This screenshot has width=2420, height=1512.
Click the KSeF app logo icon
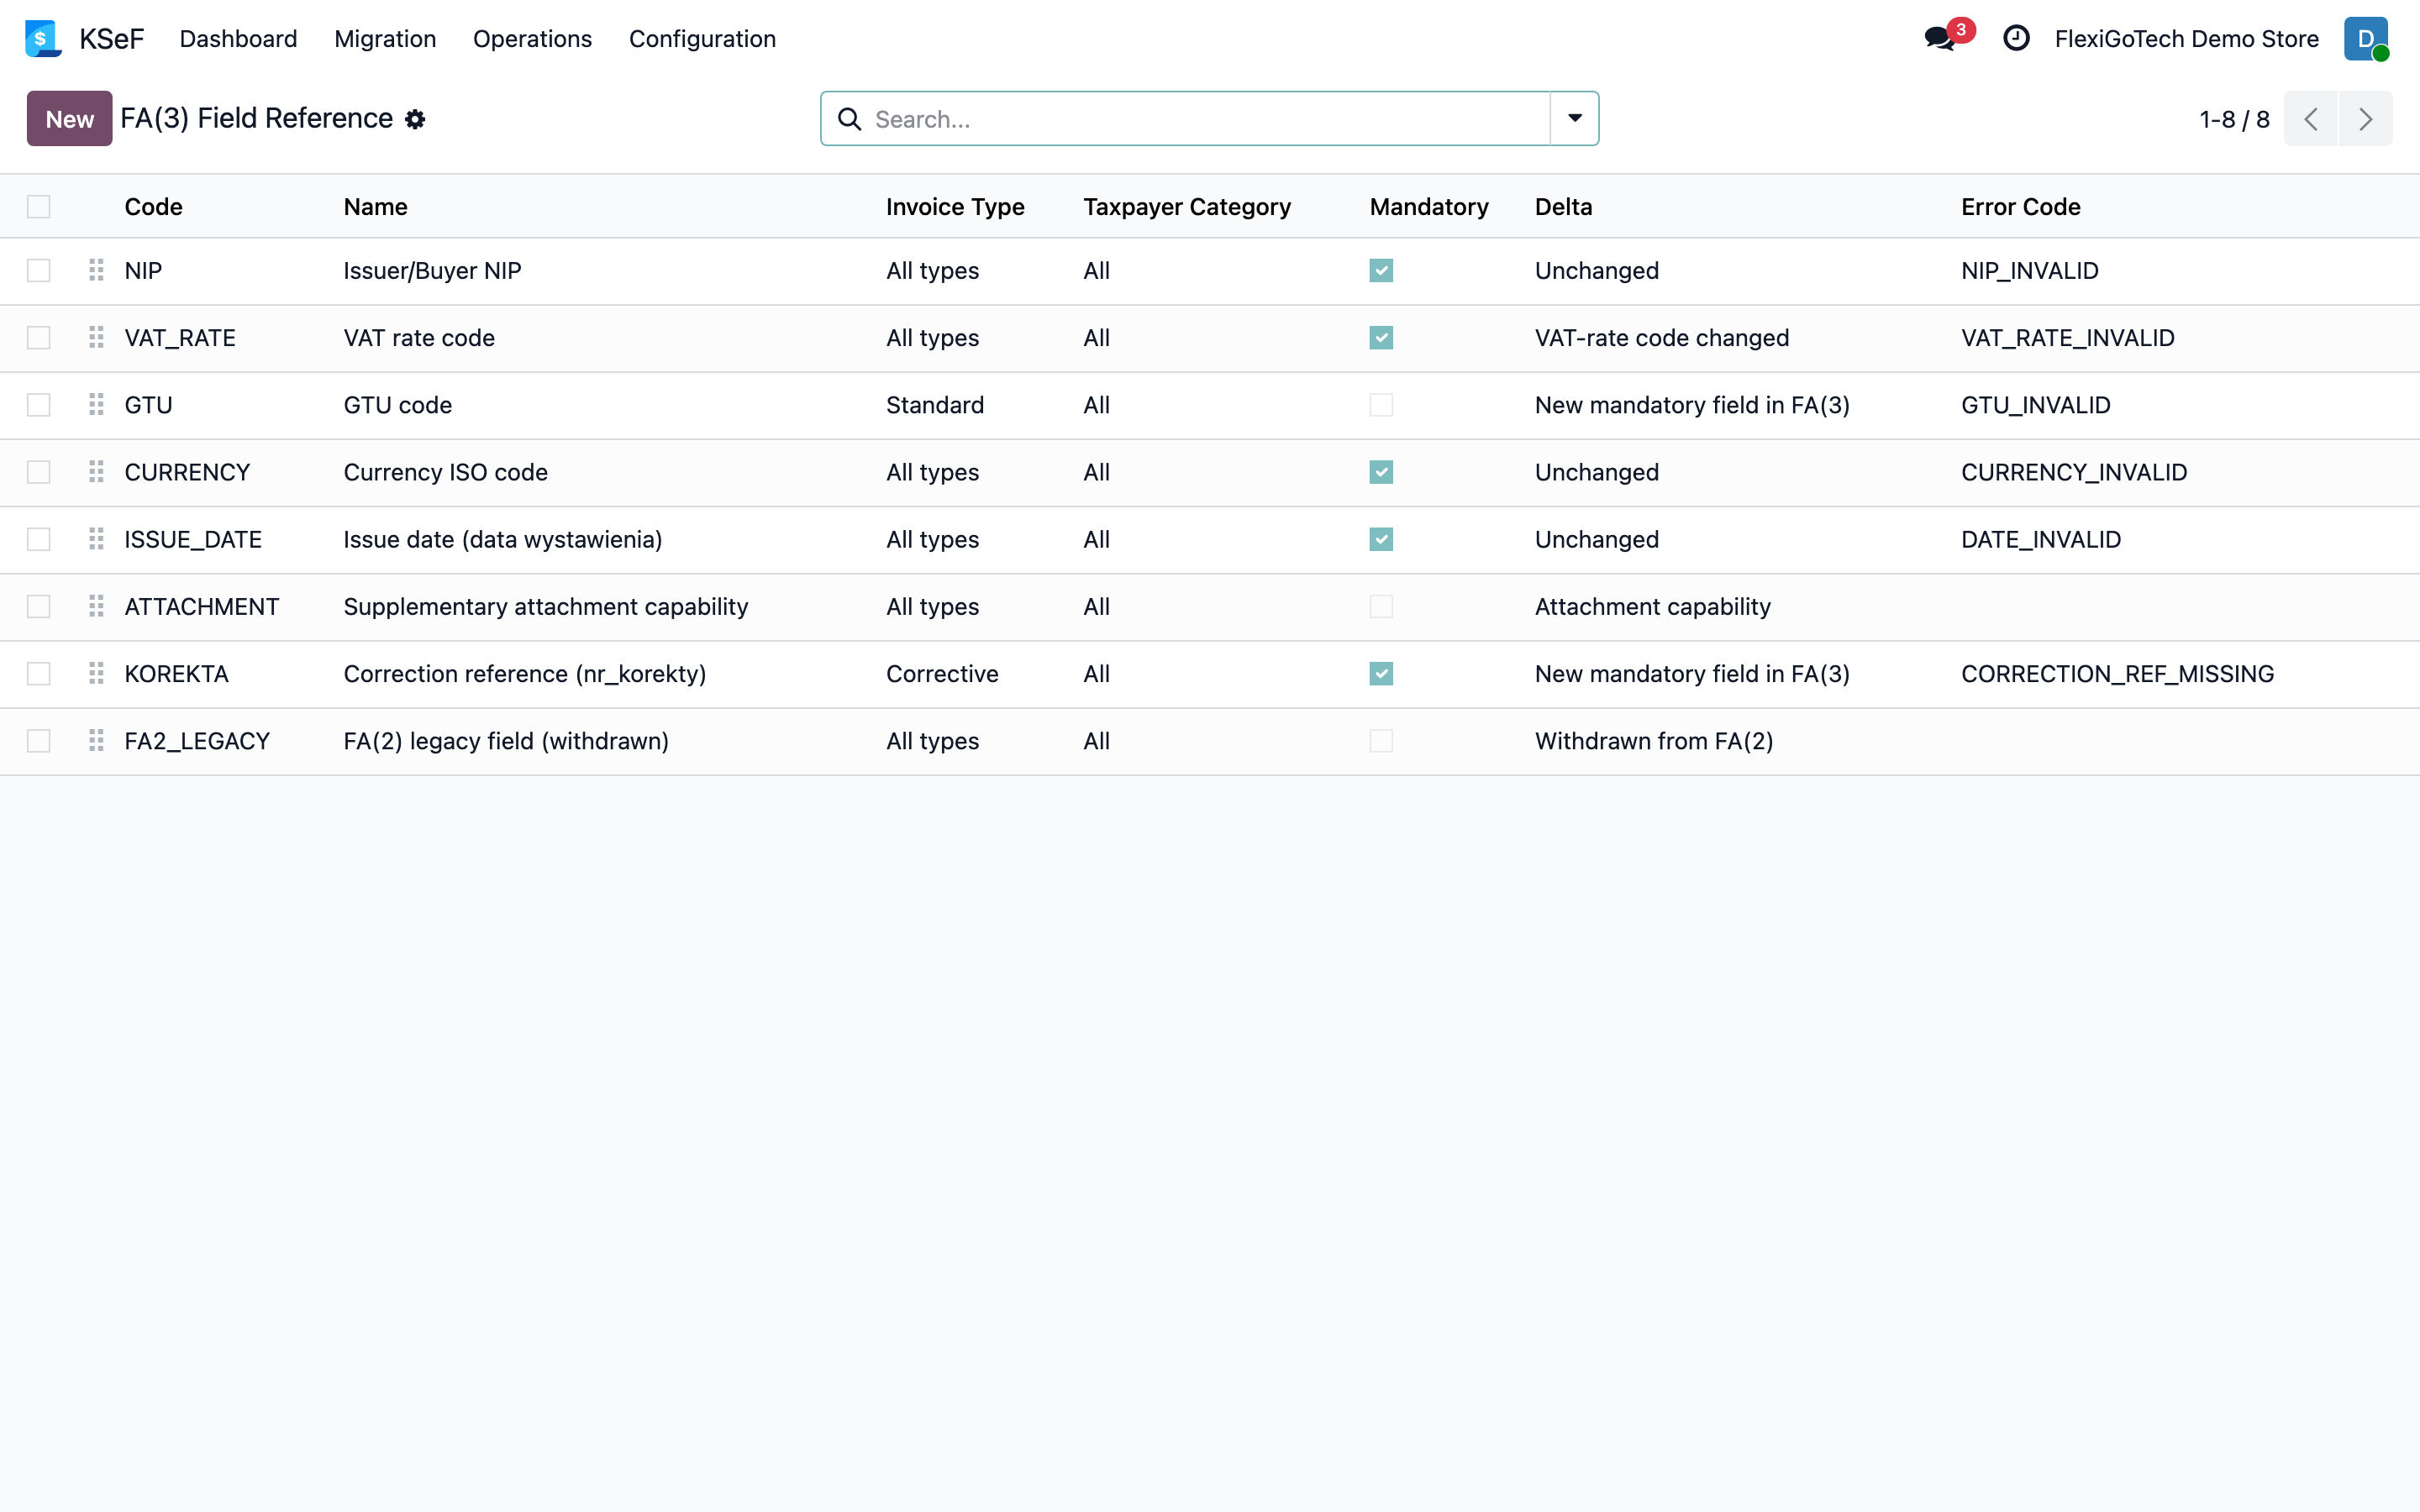tap(43, 38)
